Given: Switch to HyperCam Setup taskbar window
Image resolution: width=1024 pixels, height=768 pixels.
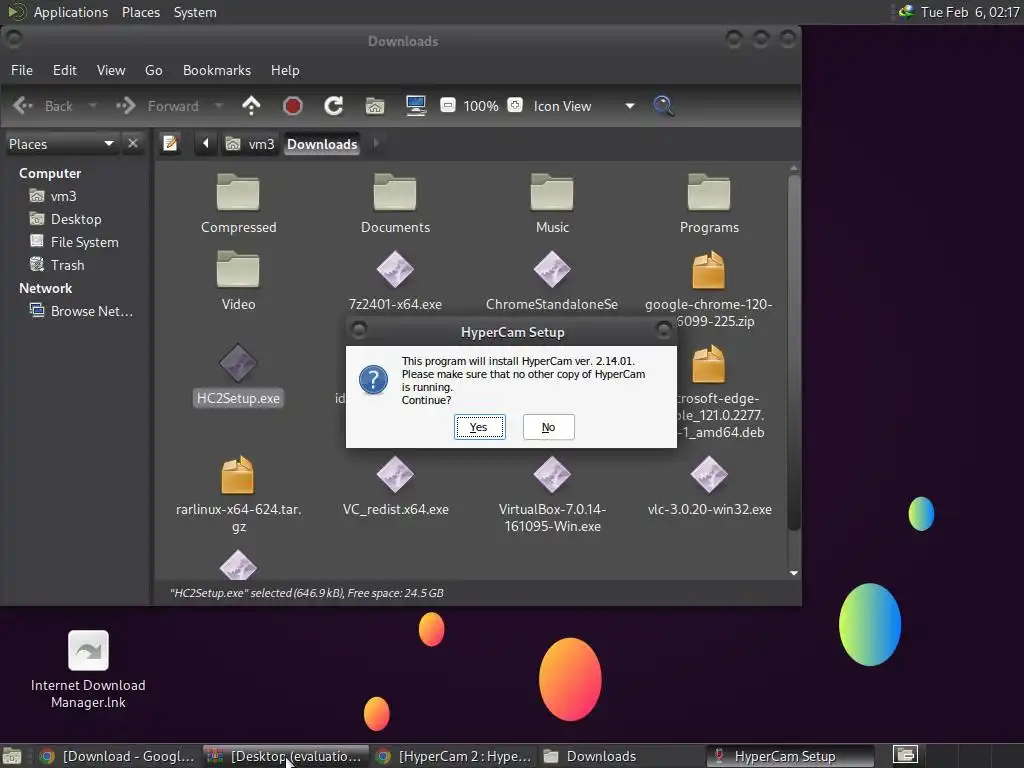Looking at the screenshot, I should point(790,756).
